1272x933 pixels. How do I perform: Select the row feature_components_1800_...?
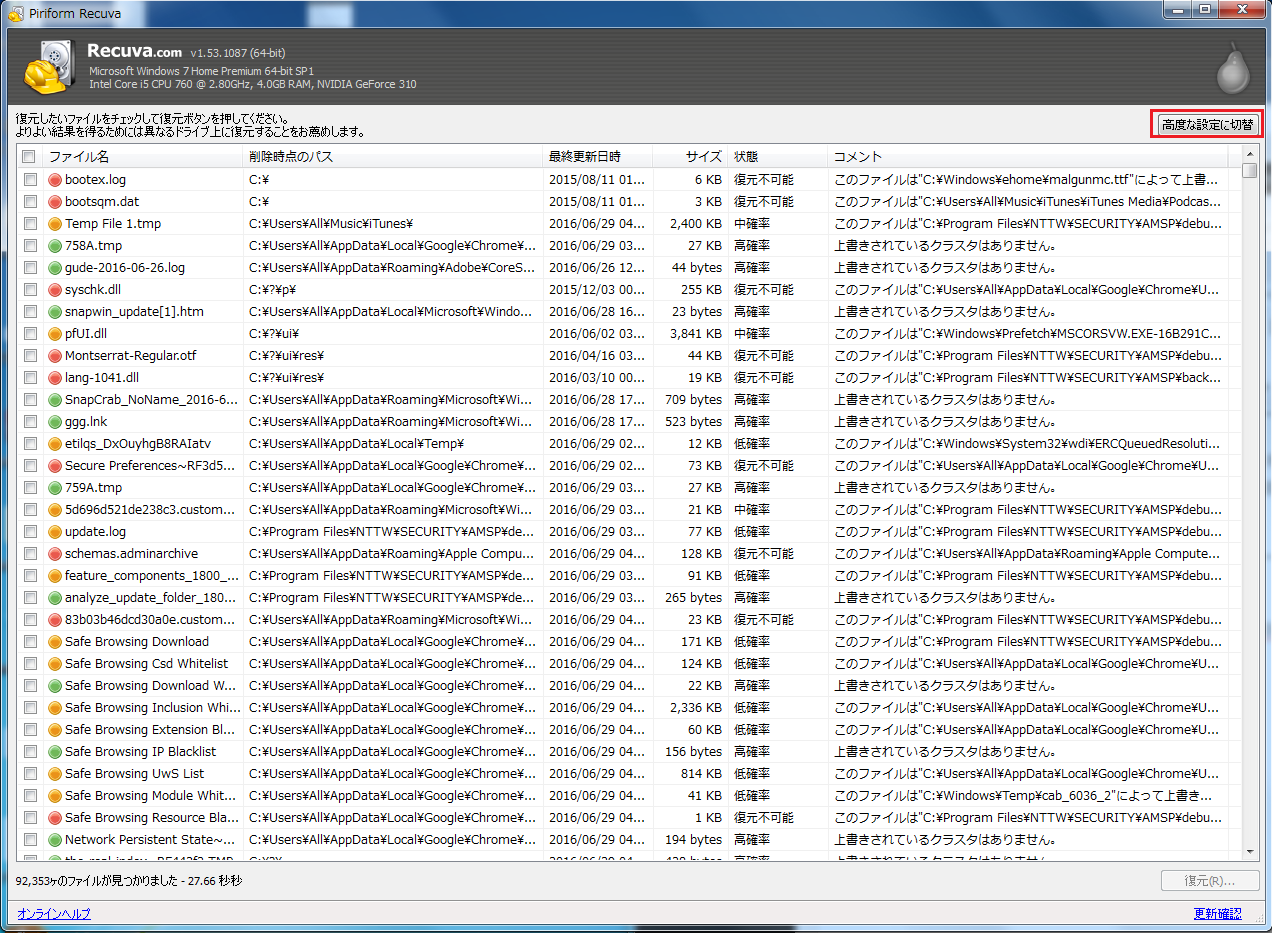point(621,576)
